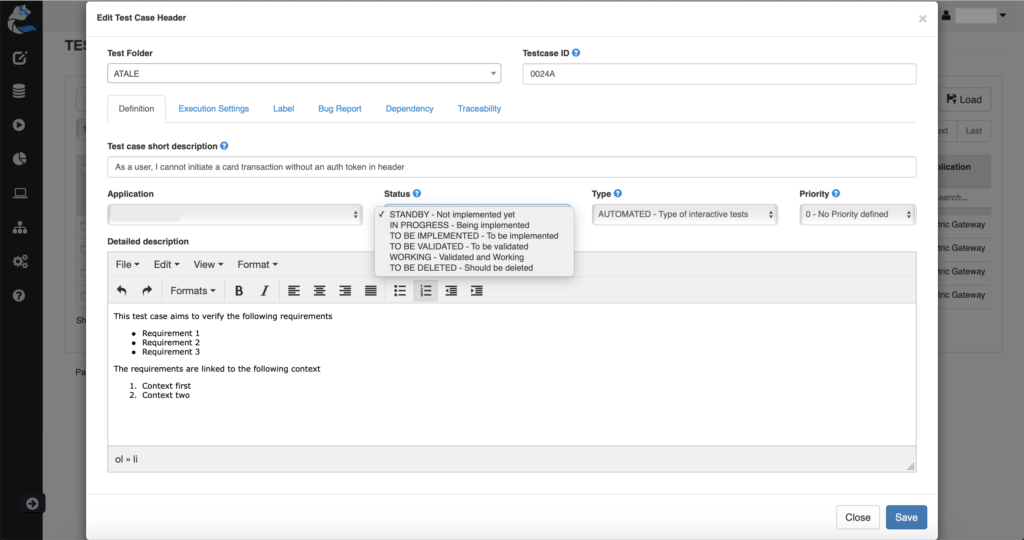The height and width of the screenshot is (540, 1024).
Task: Click the Close button in footer
Action: pyautogui.click(x=857, y=517)
